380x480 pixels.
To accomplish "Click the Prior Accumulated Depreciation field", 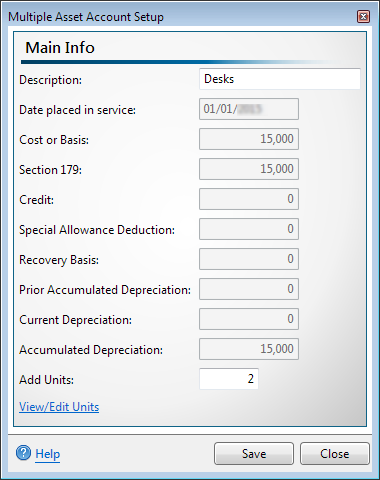I will pos(249,289).
